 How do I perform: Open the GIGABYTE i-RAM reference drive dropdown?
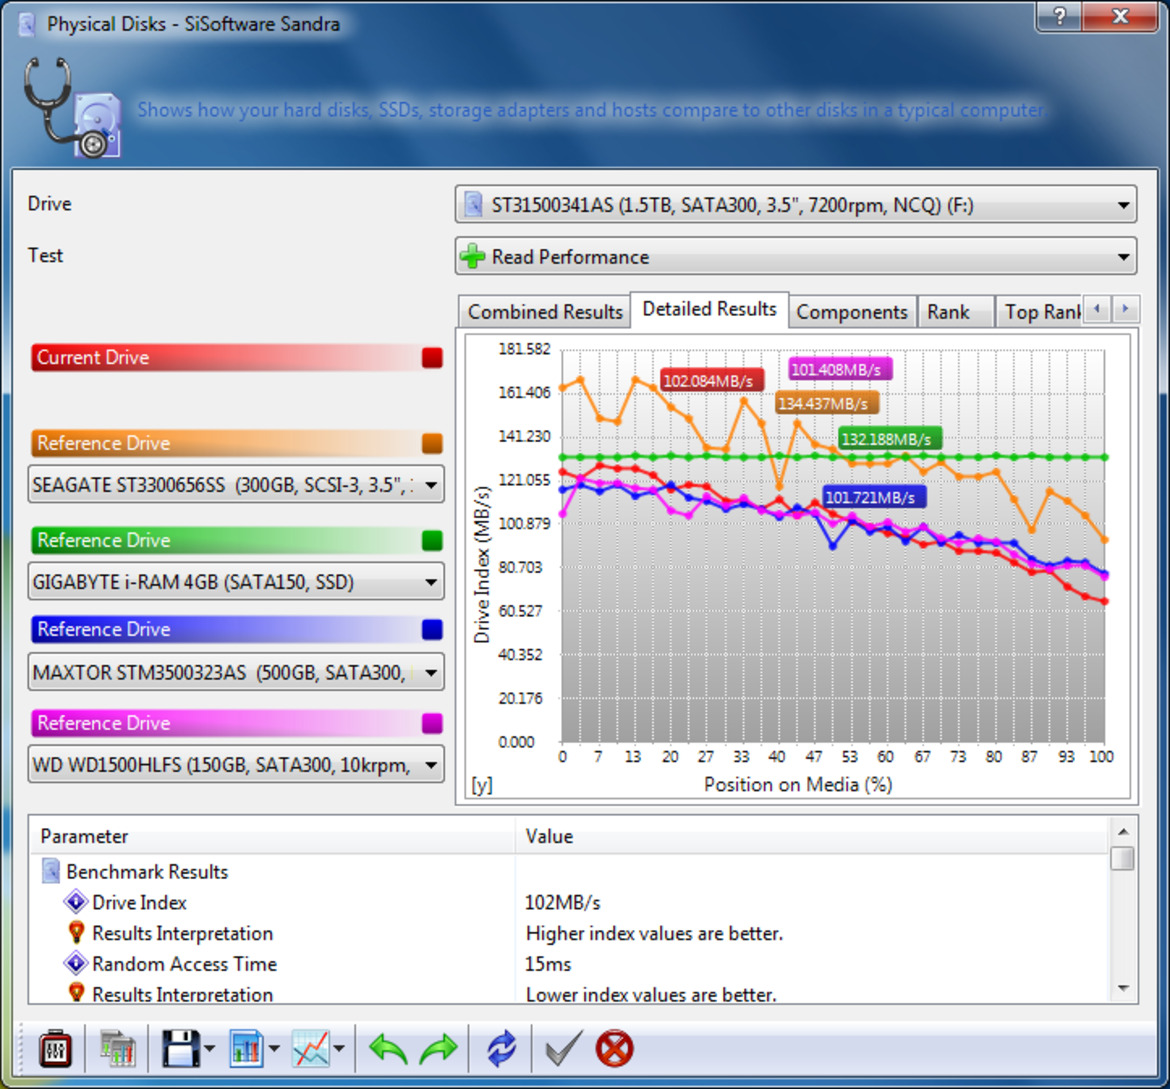pyautogui.click(x=236, y=581)
